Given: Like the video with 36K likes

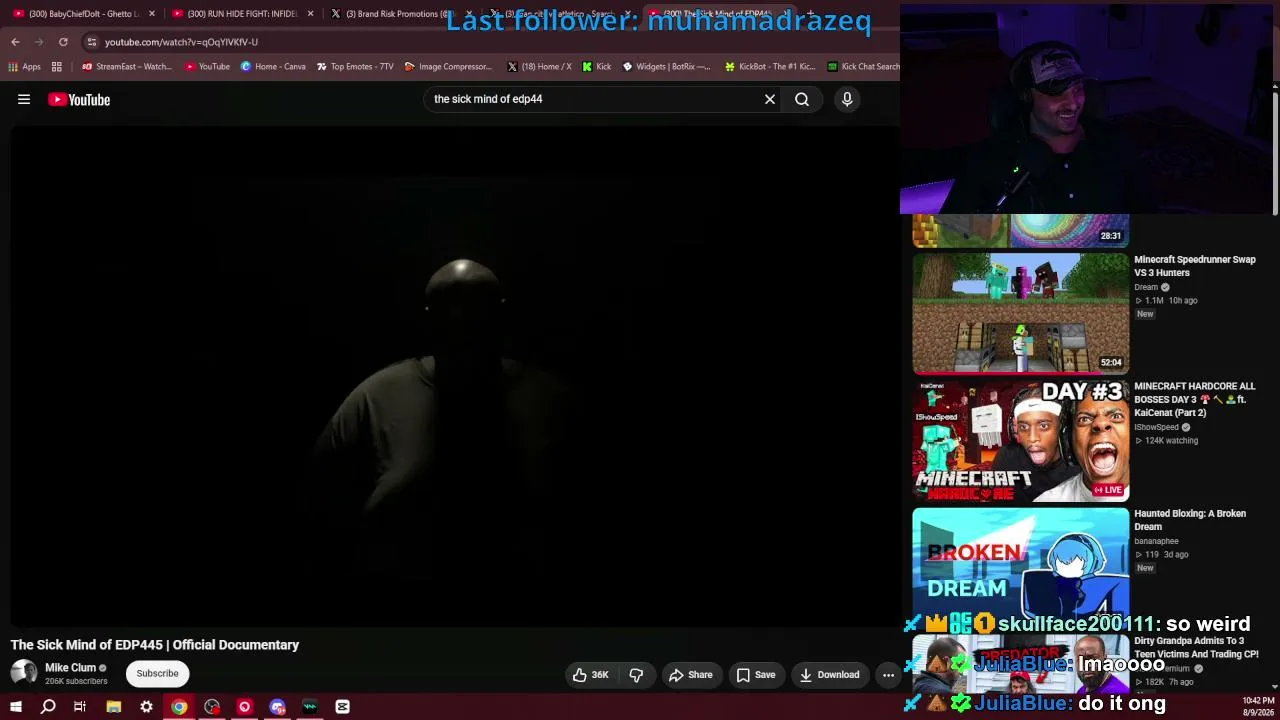Looking at the screenshot, I should point(590,675).
